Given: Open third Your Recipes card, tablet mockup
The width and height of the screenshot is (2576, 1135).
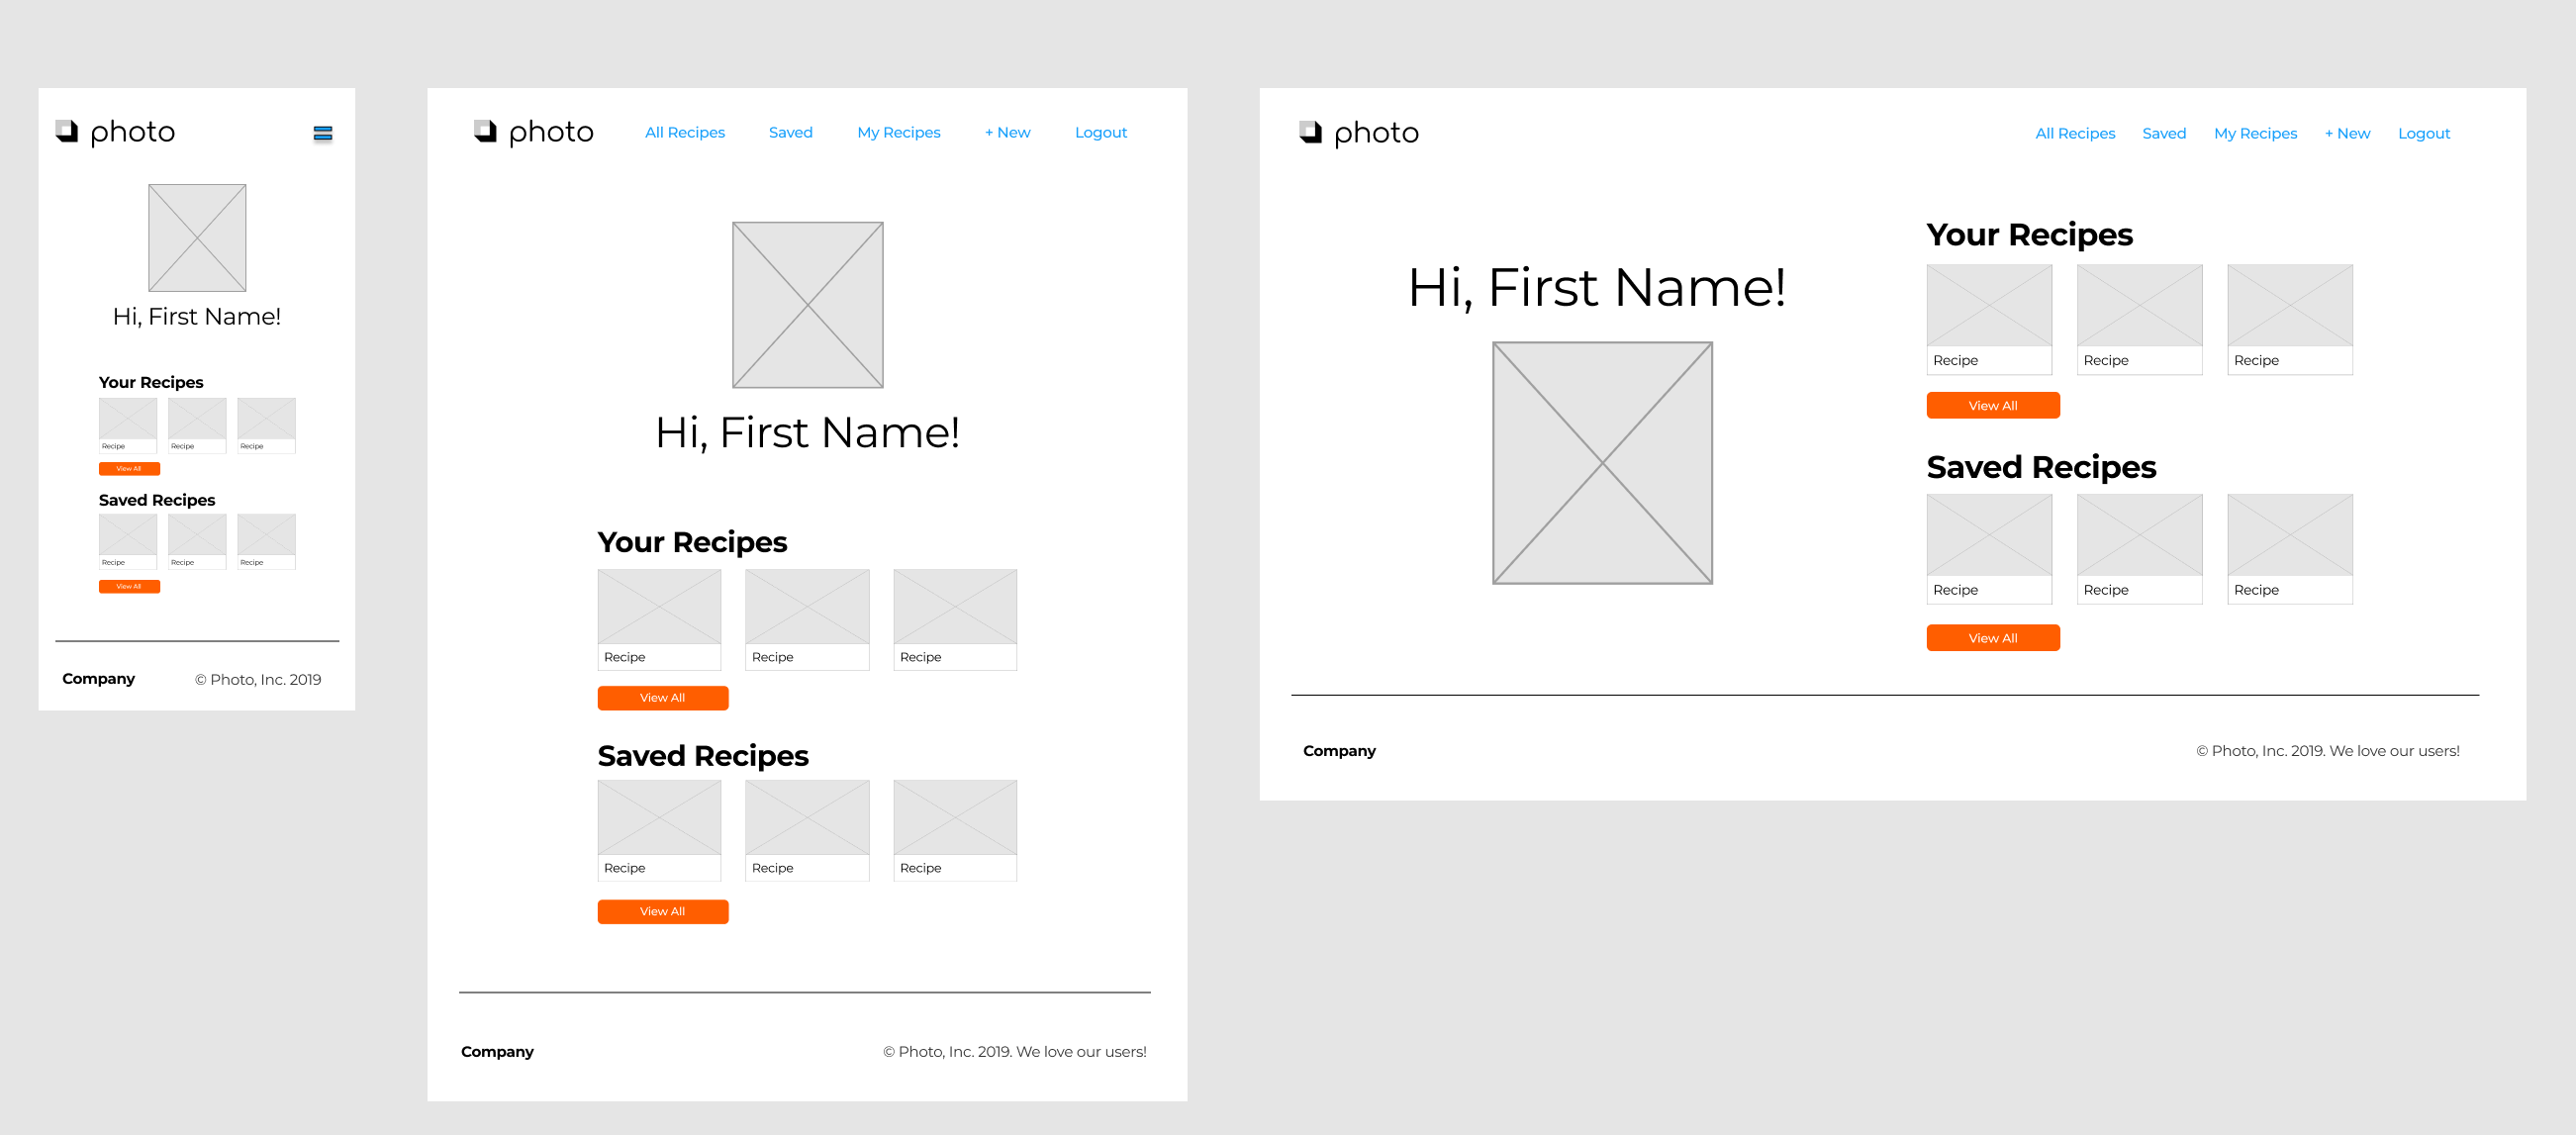Looking at the screenshot, I should coord(955,620).
